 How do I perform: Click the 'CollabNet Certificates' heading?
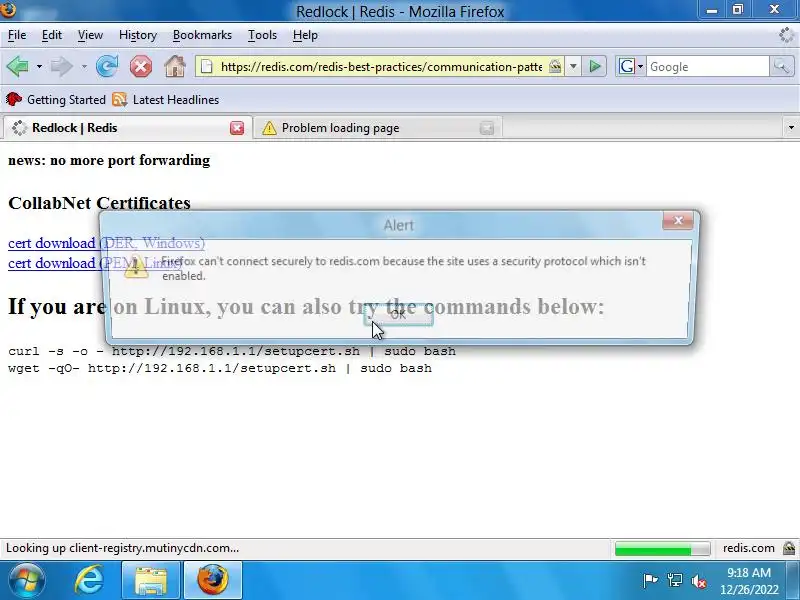pos(99,203)
